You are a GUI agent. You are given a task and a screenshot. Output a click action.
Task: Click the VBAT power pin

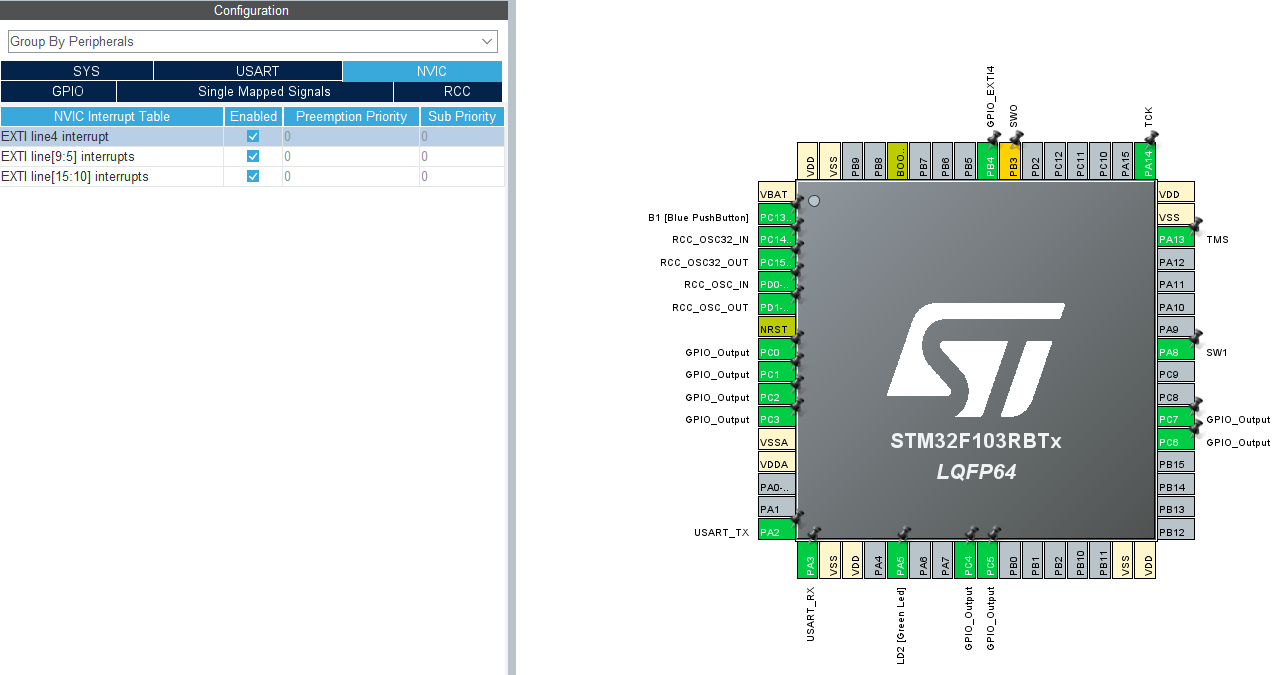(x=777, y=194)
